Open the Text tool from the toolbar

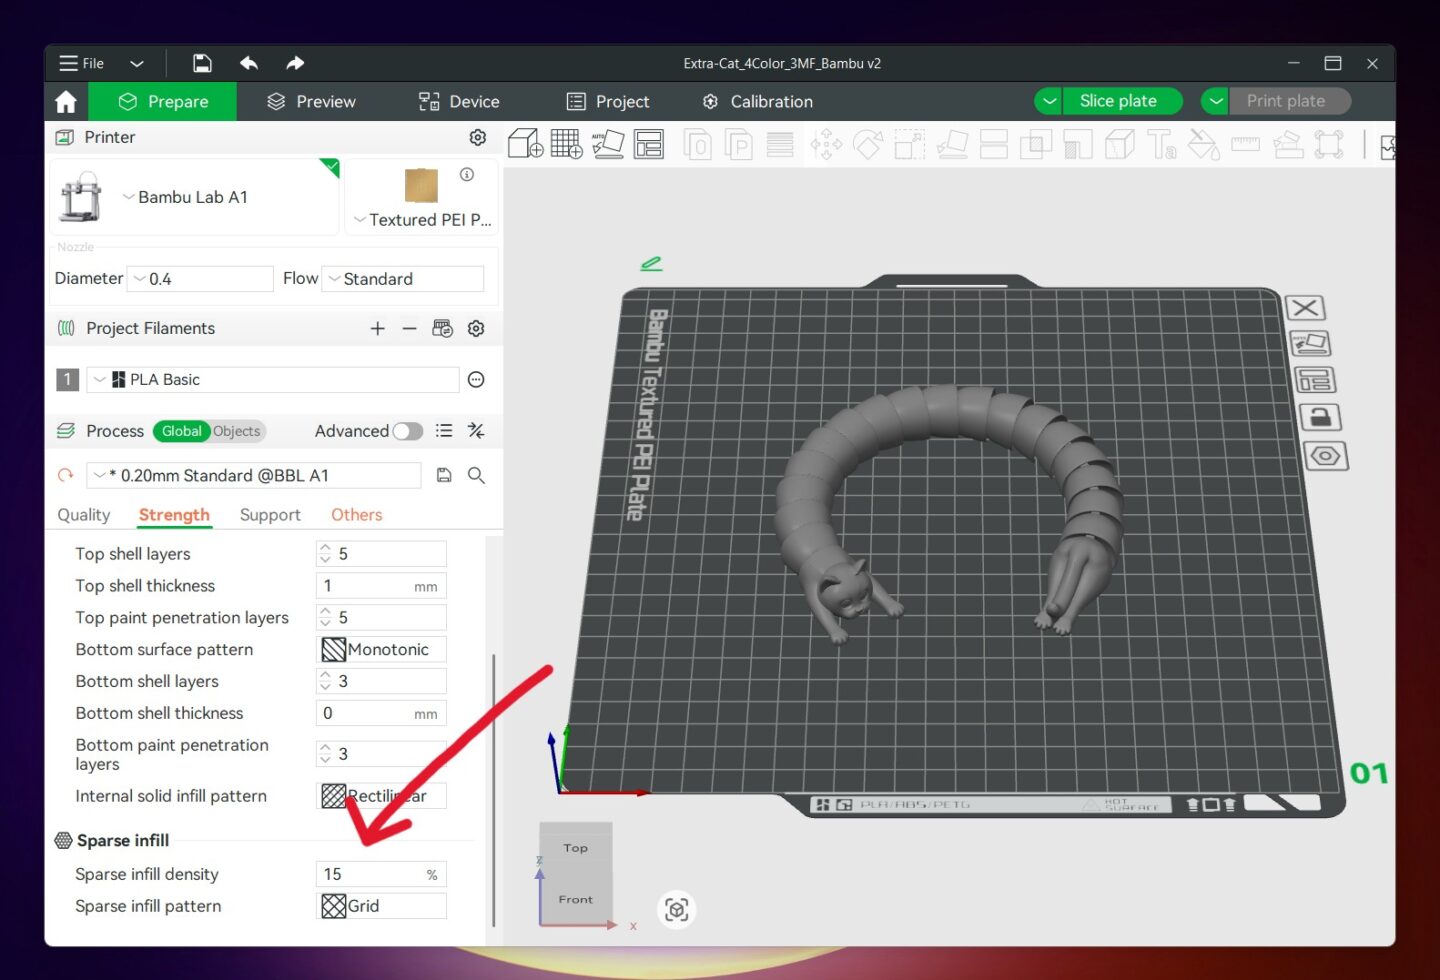[1161, 144]
